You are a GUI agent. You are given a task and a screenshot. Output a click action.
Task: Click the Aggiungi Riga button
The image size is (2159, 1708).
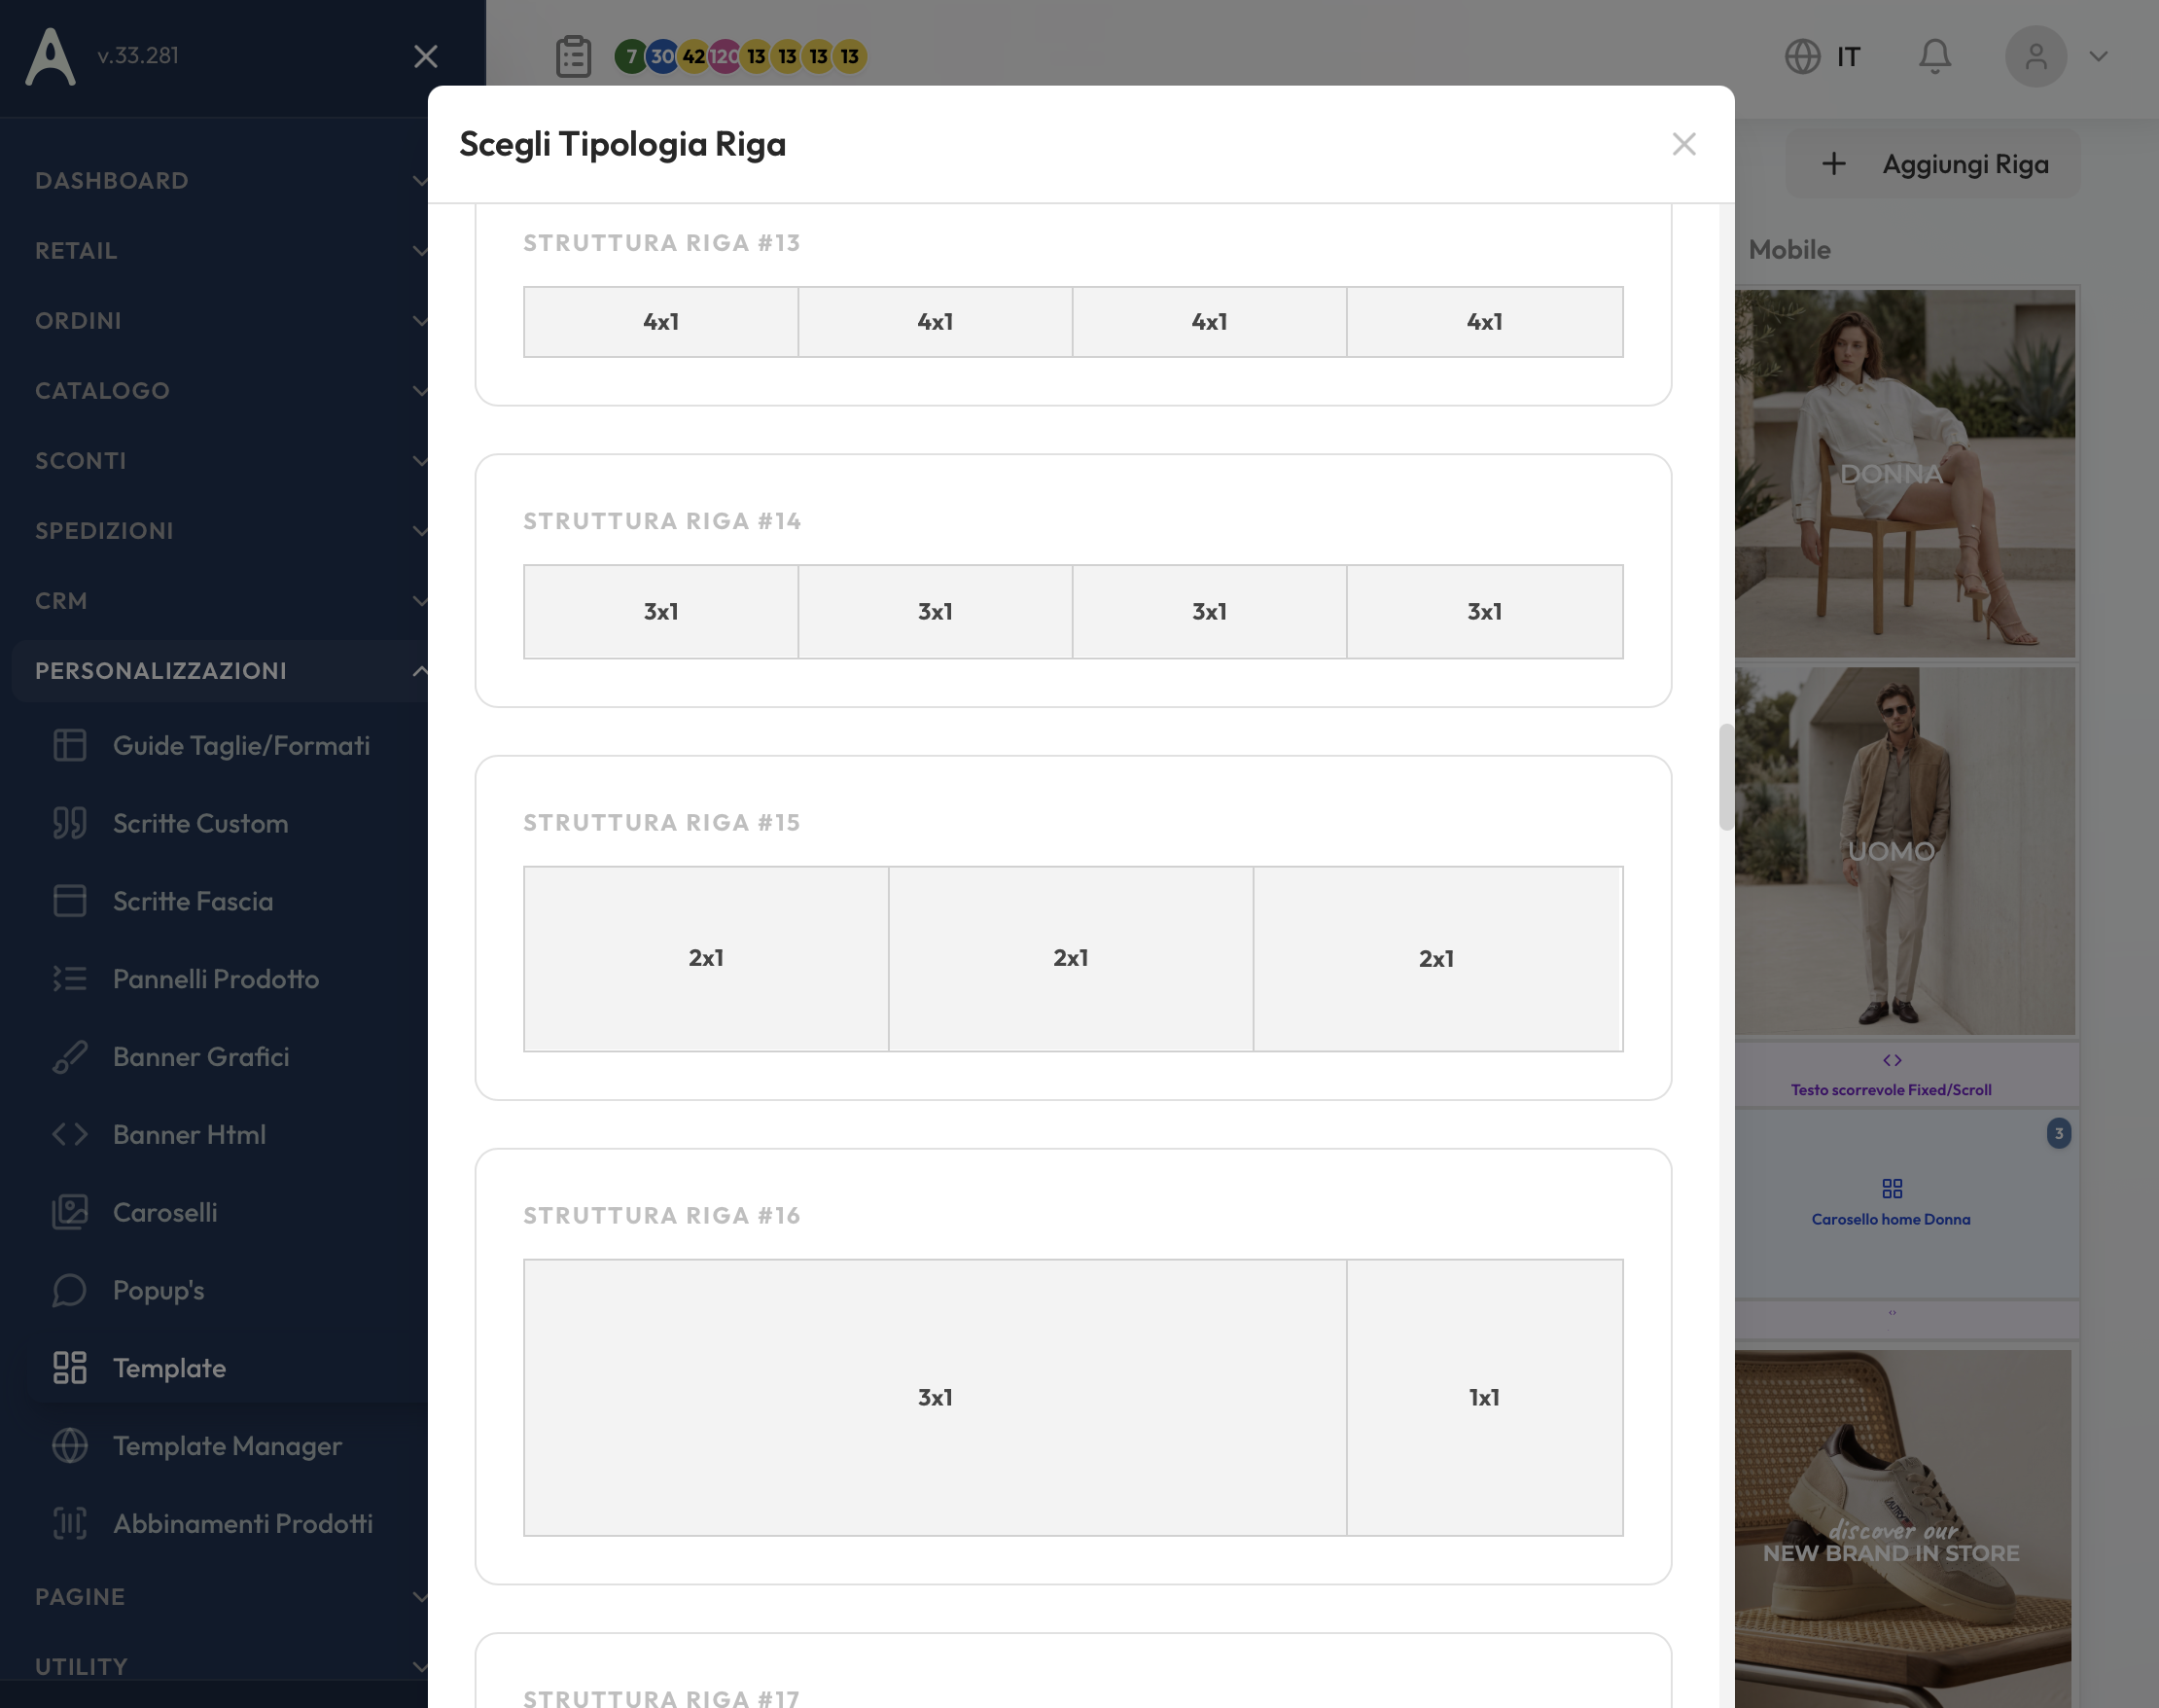[x=1933, y=164]
